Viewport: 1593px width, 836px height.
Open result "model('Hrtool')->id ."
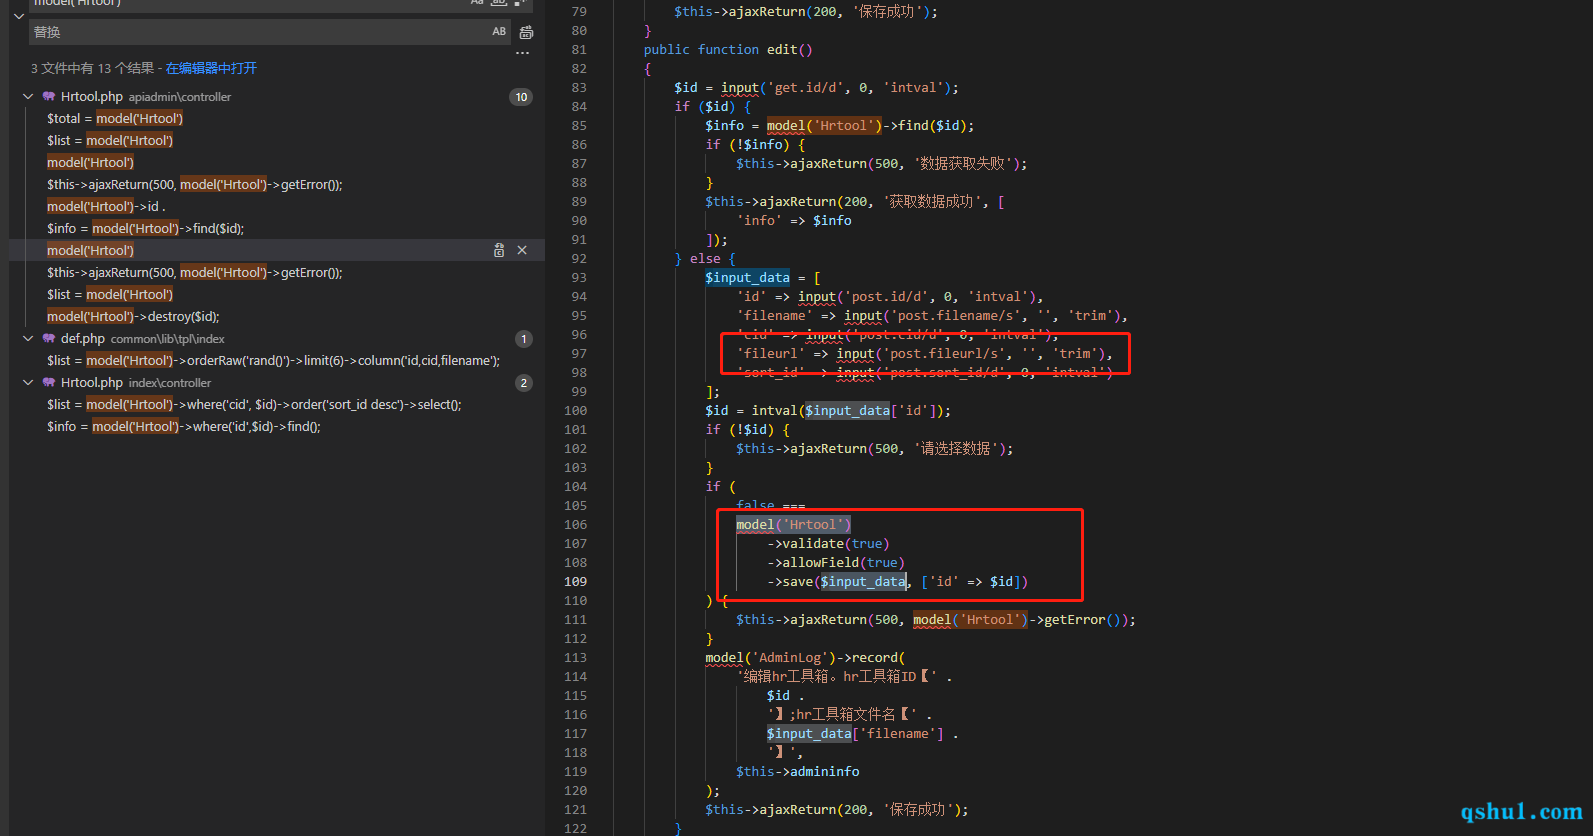pyautogui.click(x=106, y=207)
